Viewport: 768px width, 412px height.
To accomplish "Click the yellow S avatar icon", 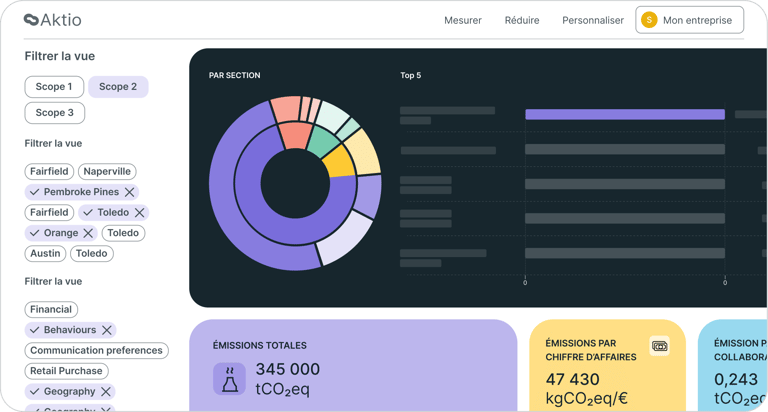I will (649, 20).
